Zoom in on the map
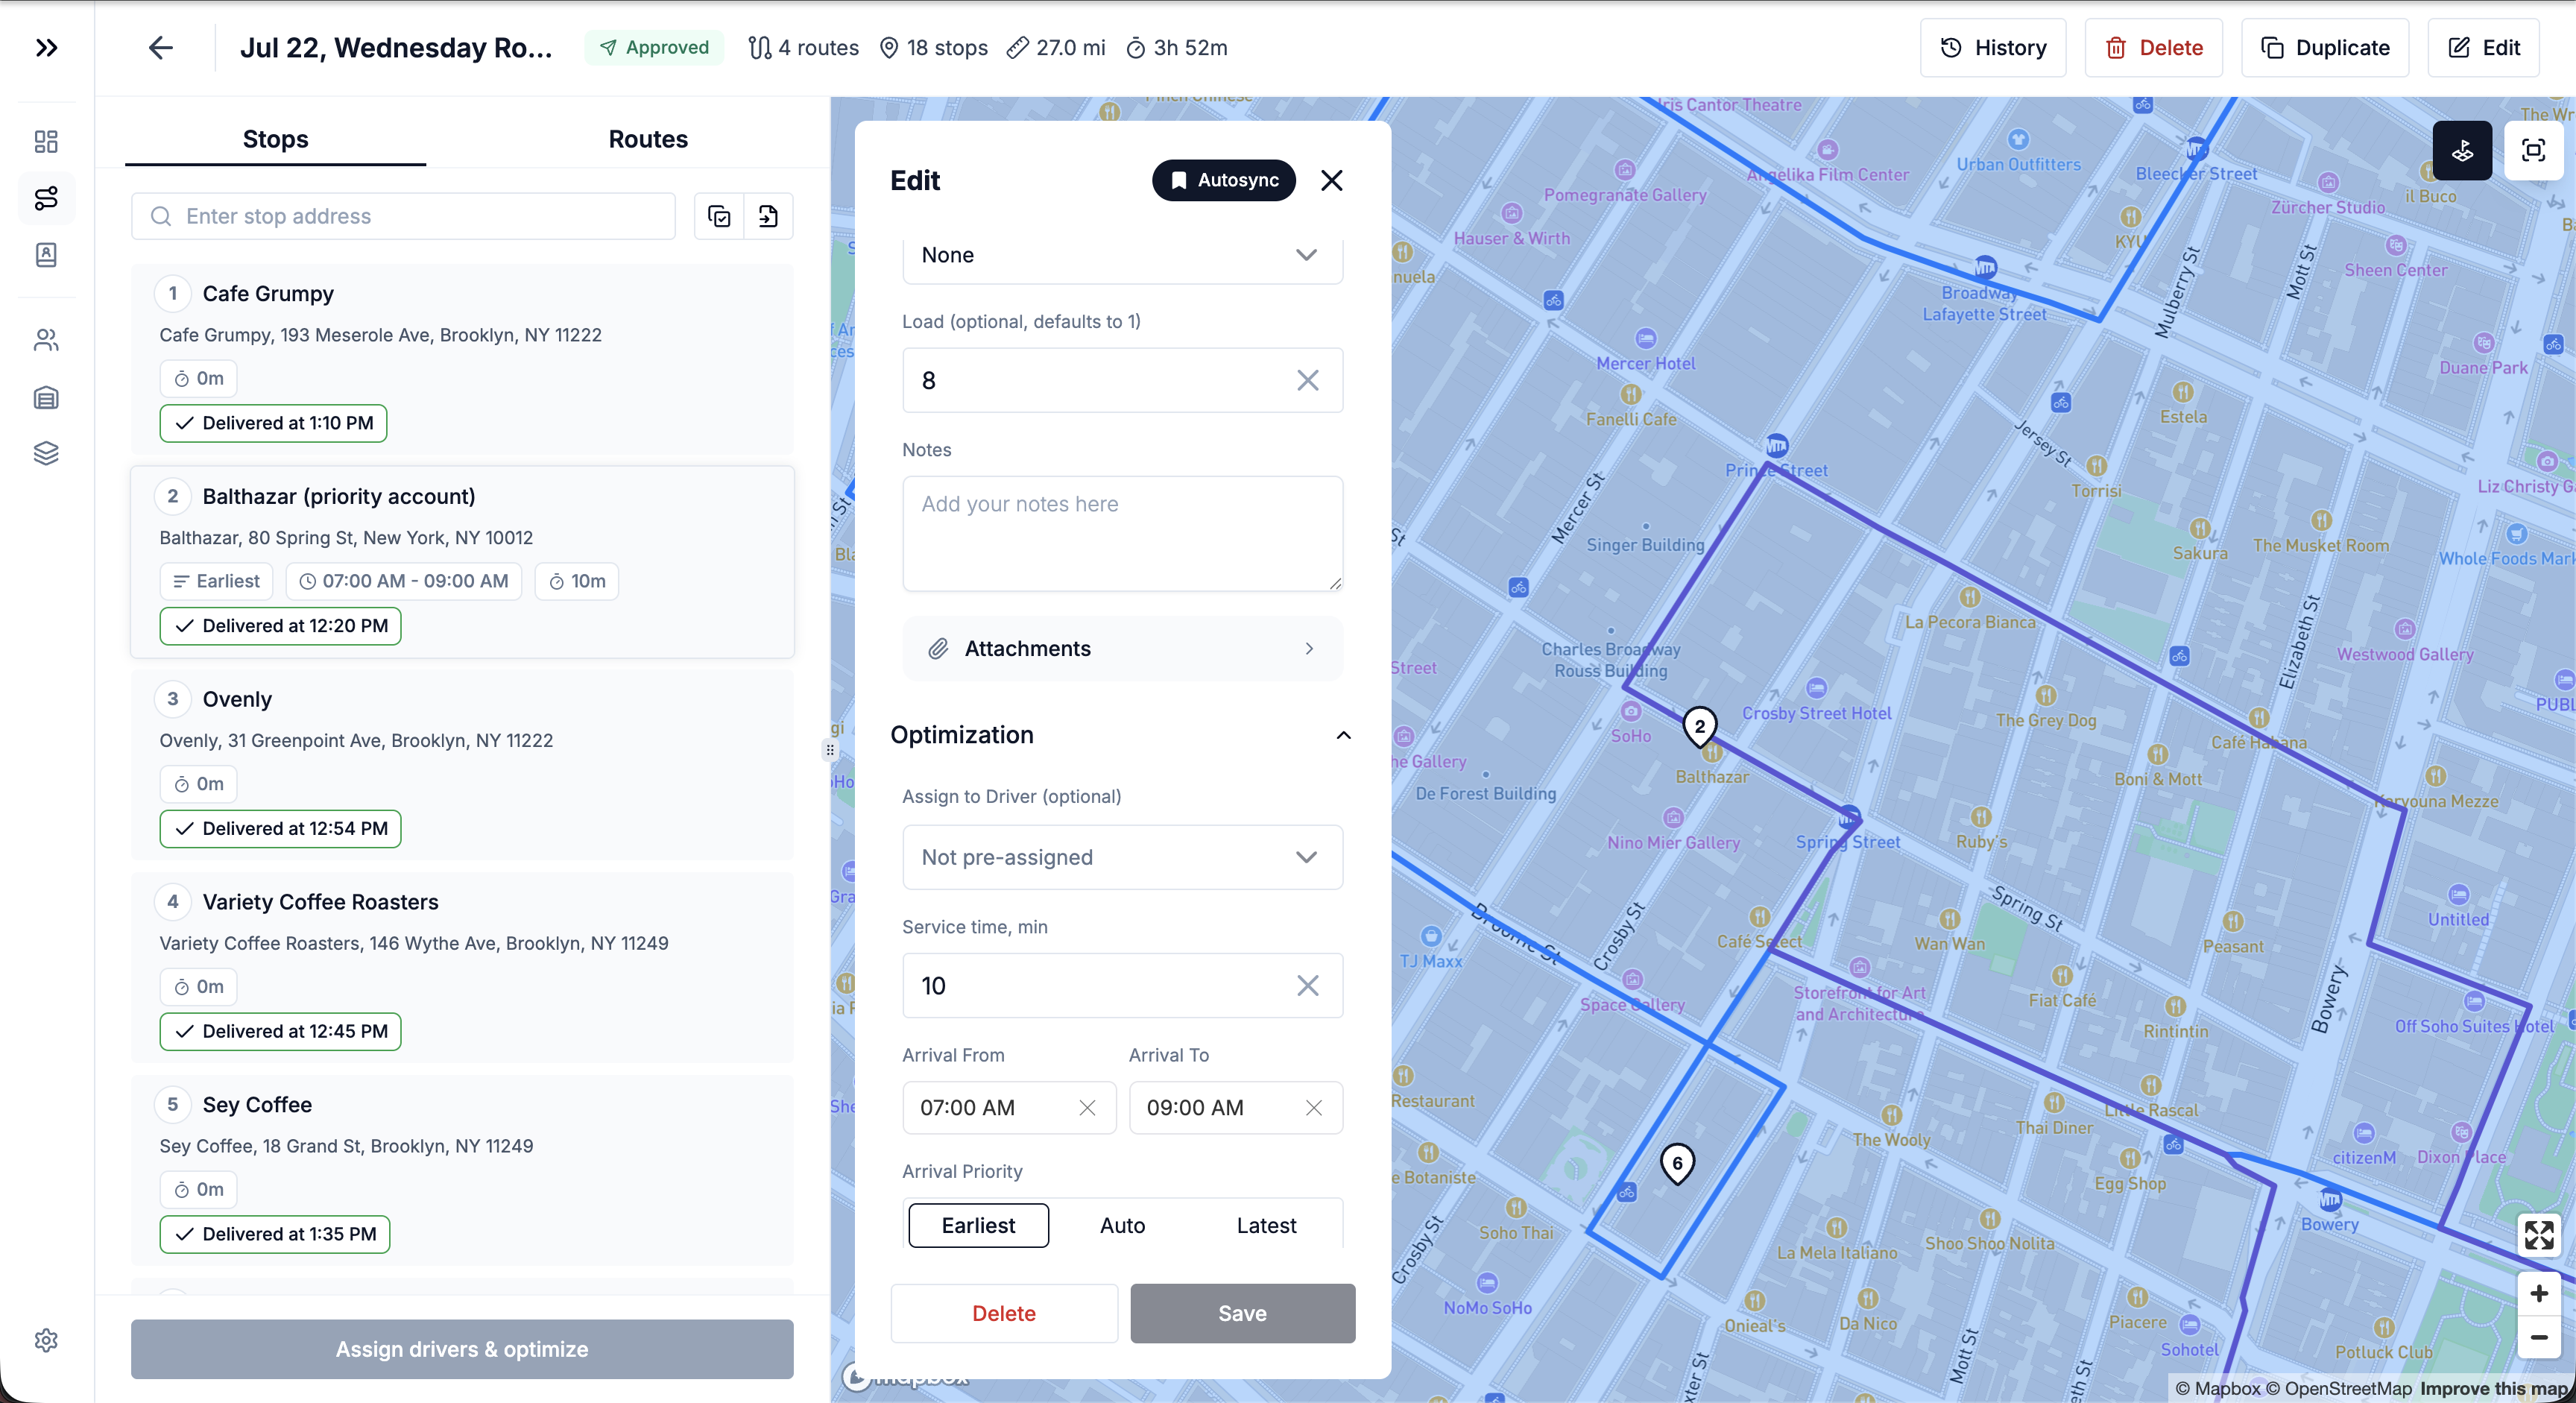 [x=2539, y=1294]
